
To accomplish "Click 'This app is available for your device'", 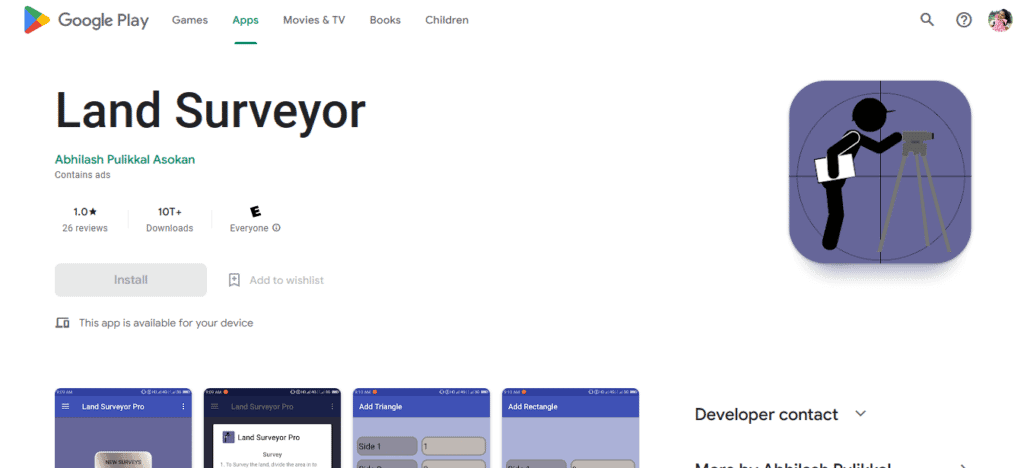I will point(166,323).
